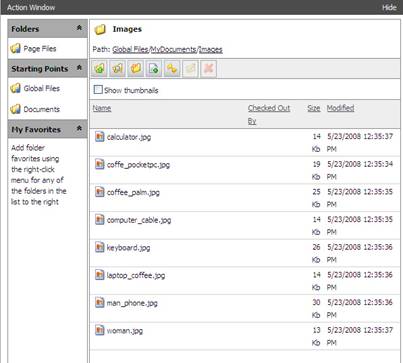Click the faded pale toolbar icon beside red X
The width and height of the screenshot is (403, 363).
click(x=190, y=69)
